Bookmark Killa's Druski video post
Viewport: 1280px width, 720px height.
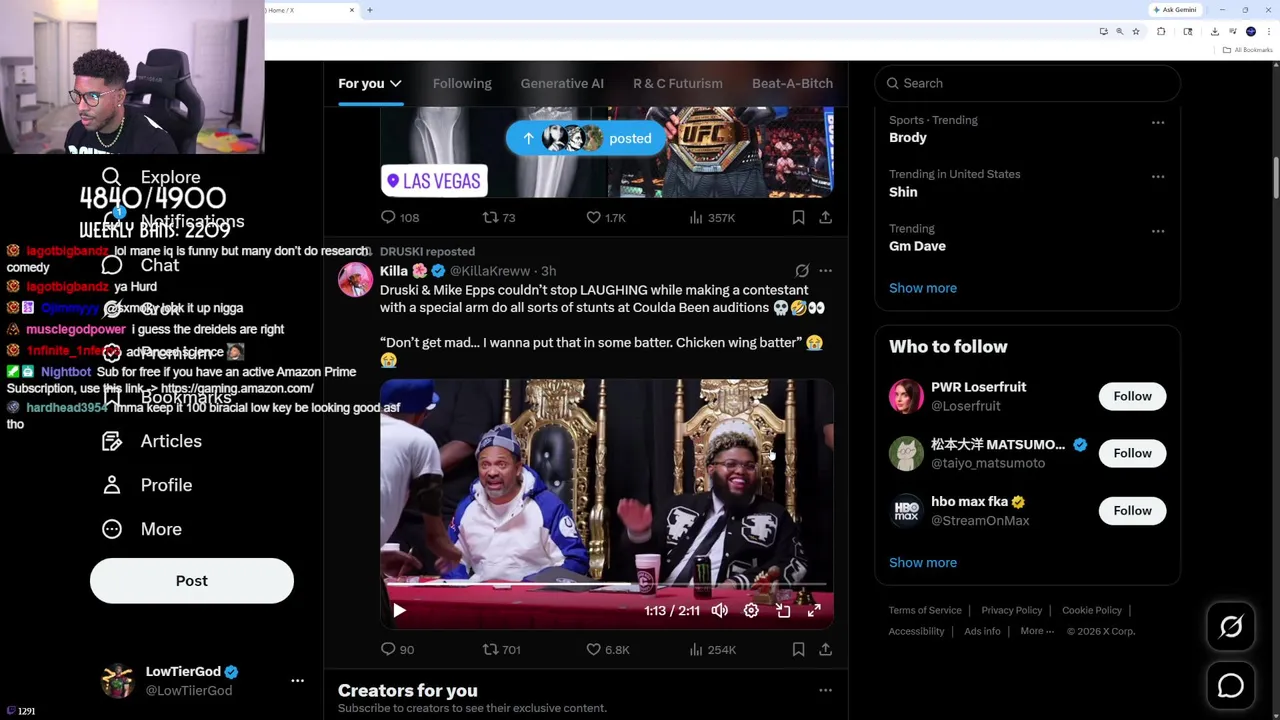798,649
